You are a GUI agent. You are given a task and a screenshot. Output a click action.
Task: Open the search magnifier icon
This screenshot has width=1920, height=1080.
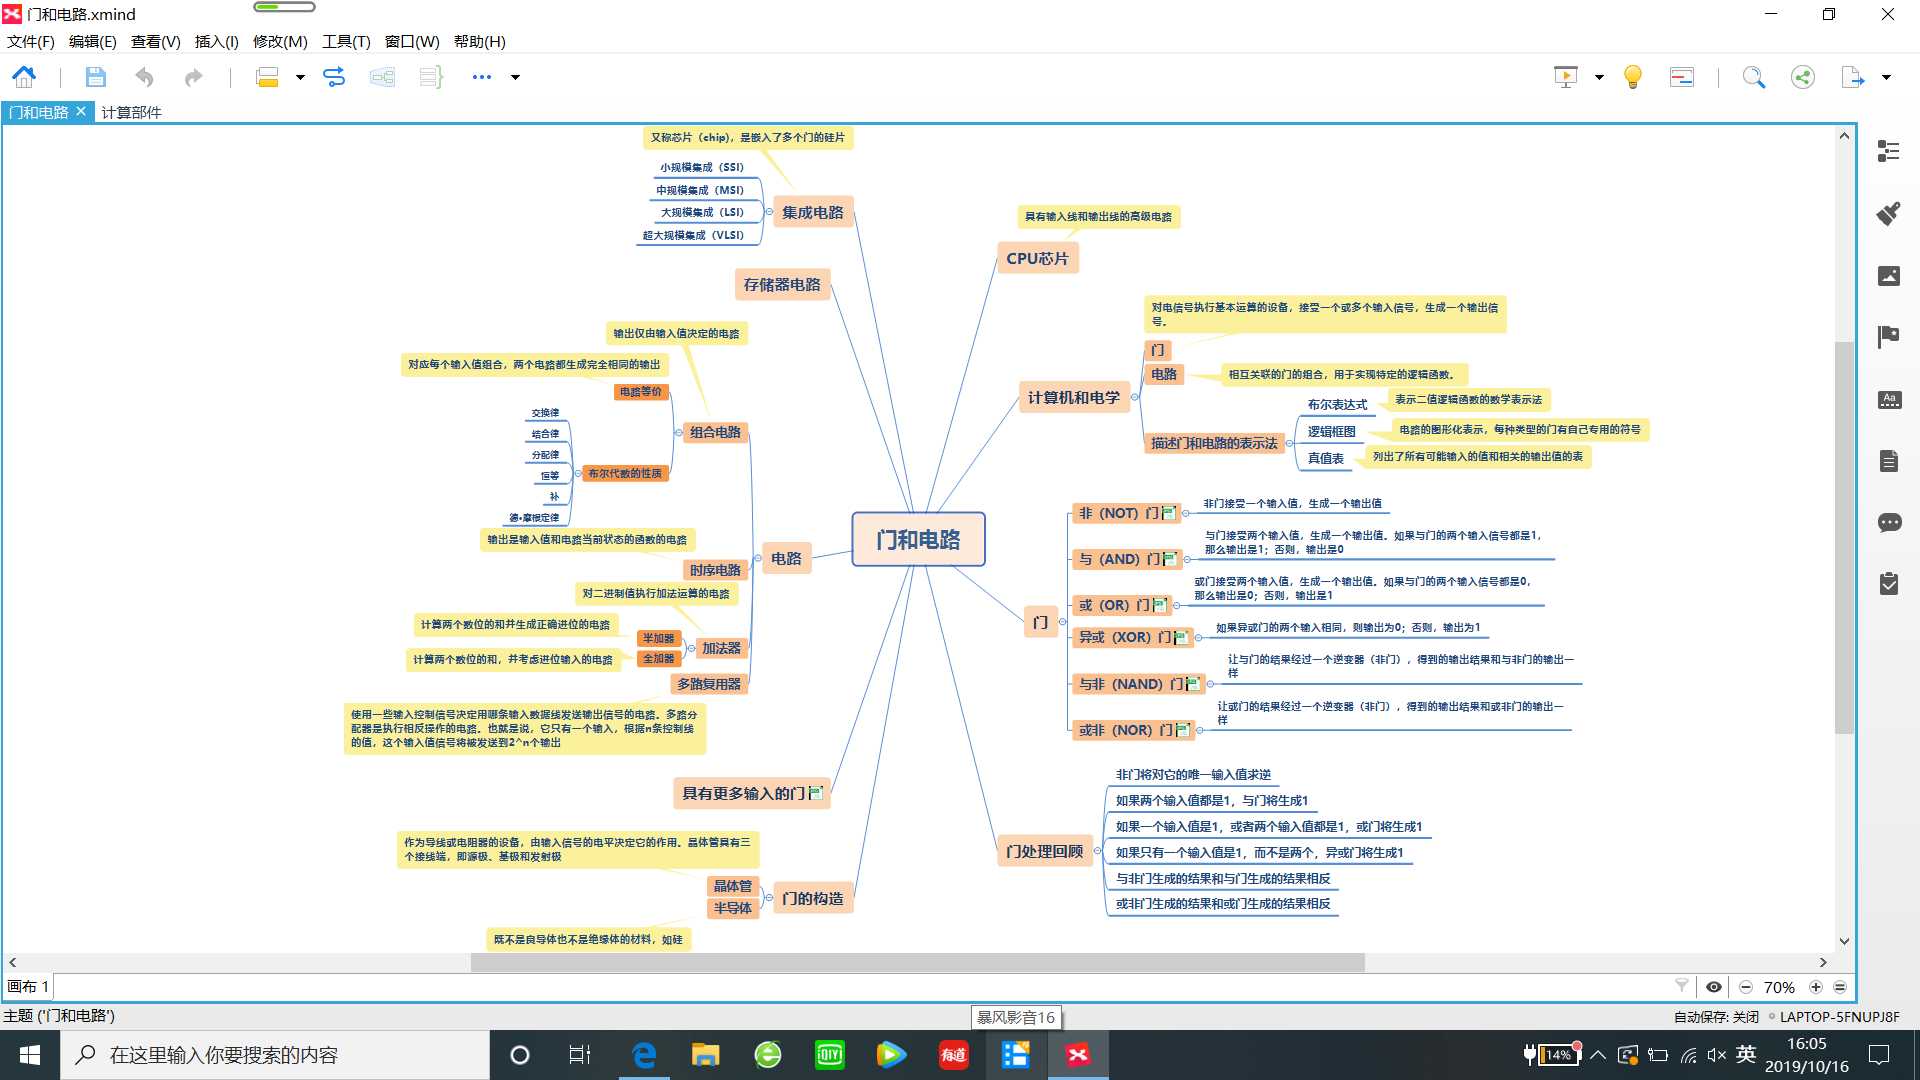pos(1754,77)
